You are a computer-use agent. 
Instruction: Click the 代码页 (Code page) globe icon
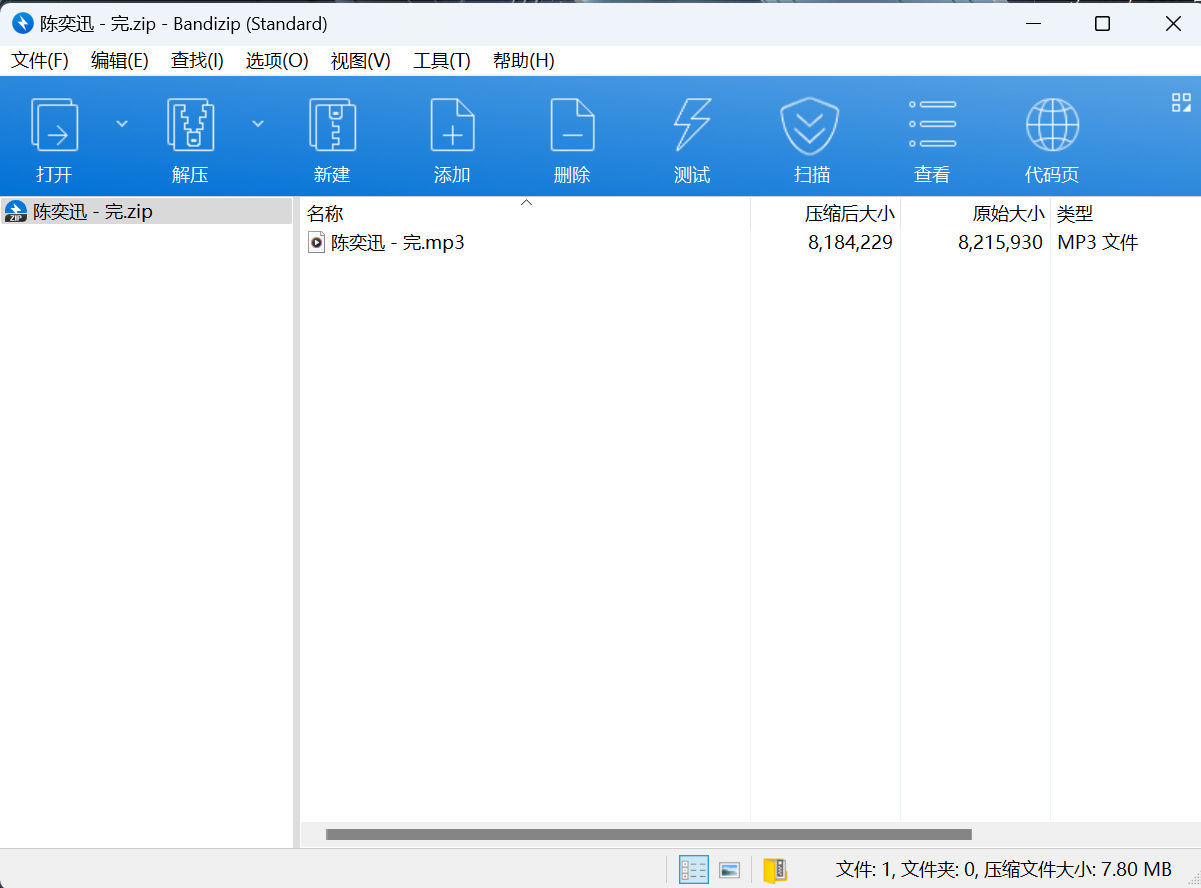pyautogui.click(x=1052, y=124)
